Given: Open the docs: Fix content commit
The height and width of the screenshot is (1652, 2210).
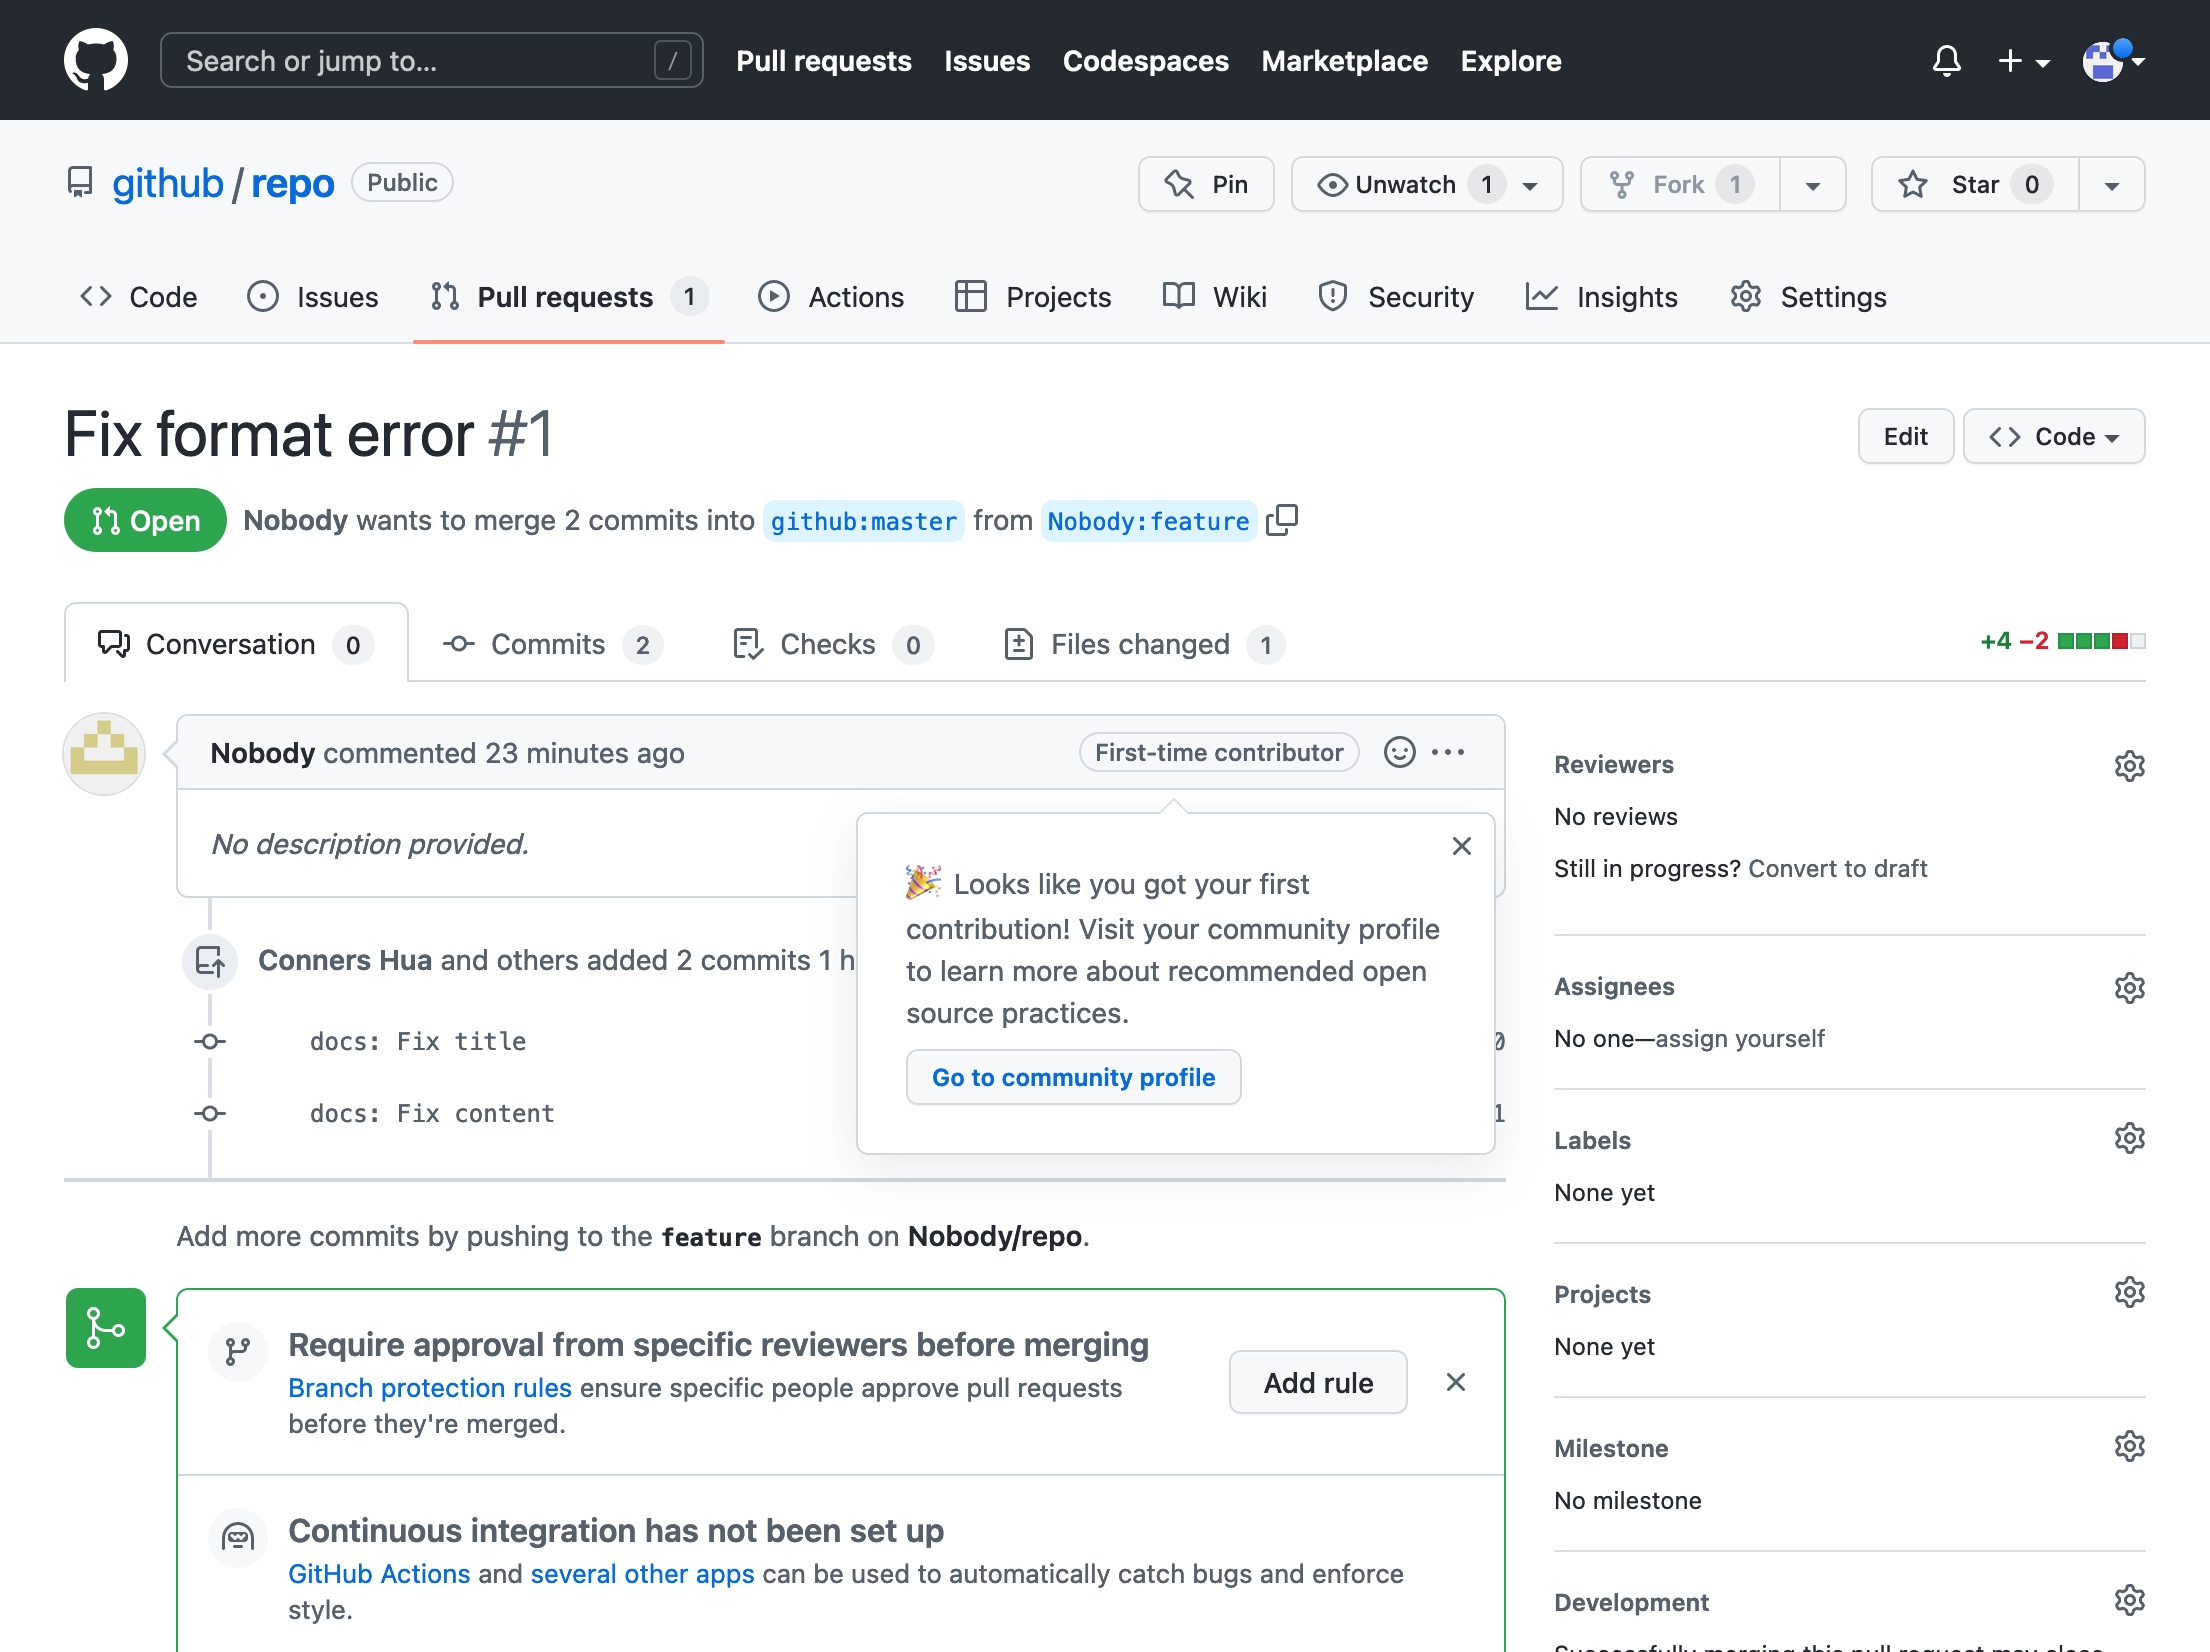Looking at the screenshot, I should pos(432,1113).
